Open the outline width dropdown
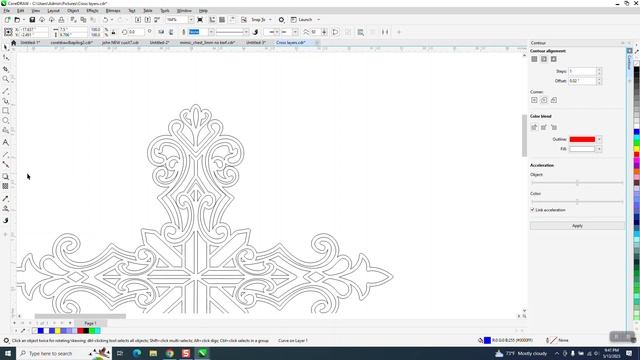 (211, 32)
